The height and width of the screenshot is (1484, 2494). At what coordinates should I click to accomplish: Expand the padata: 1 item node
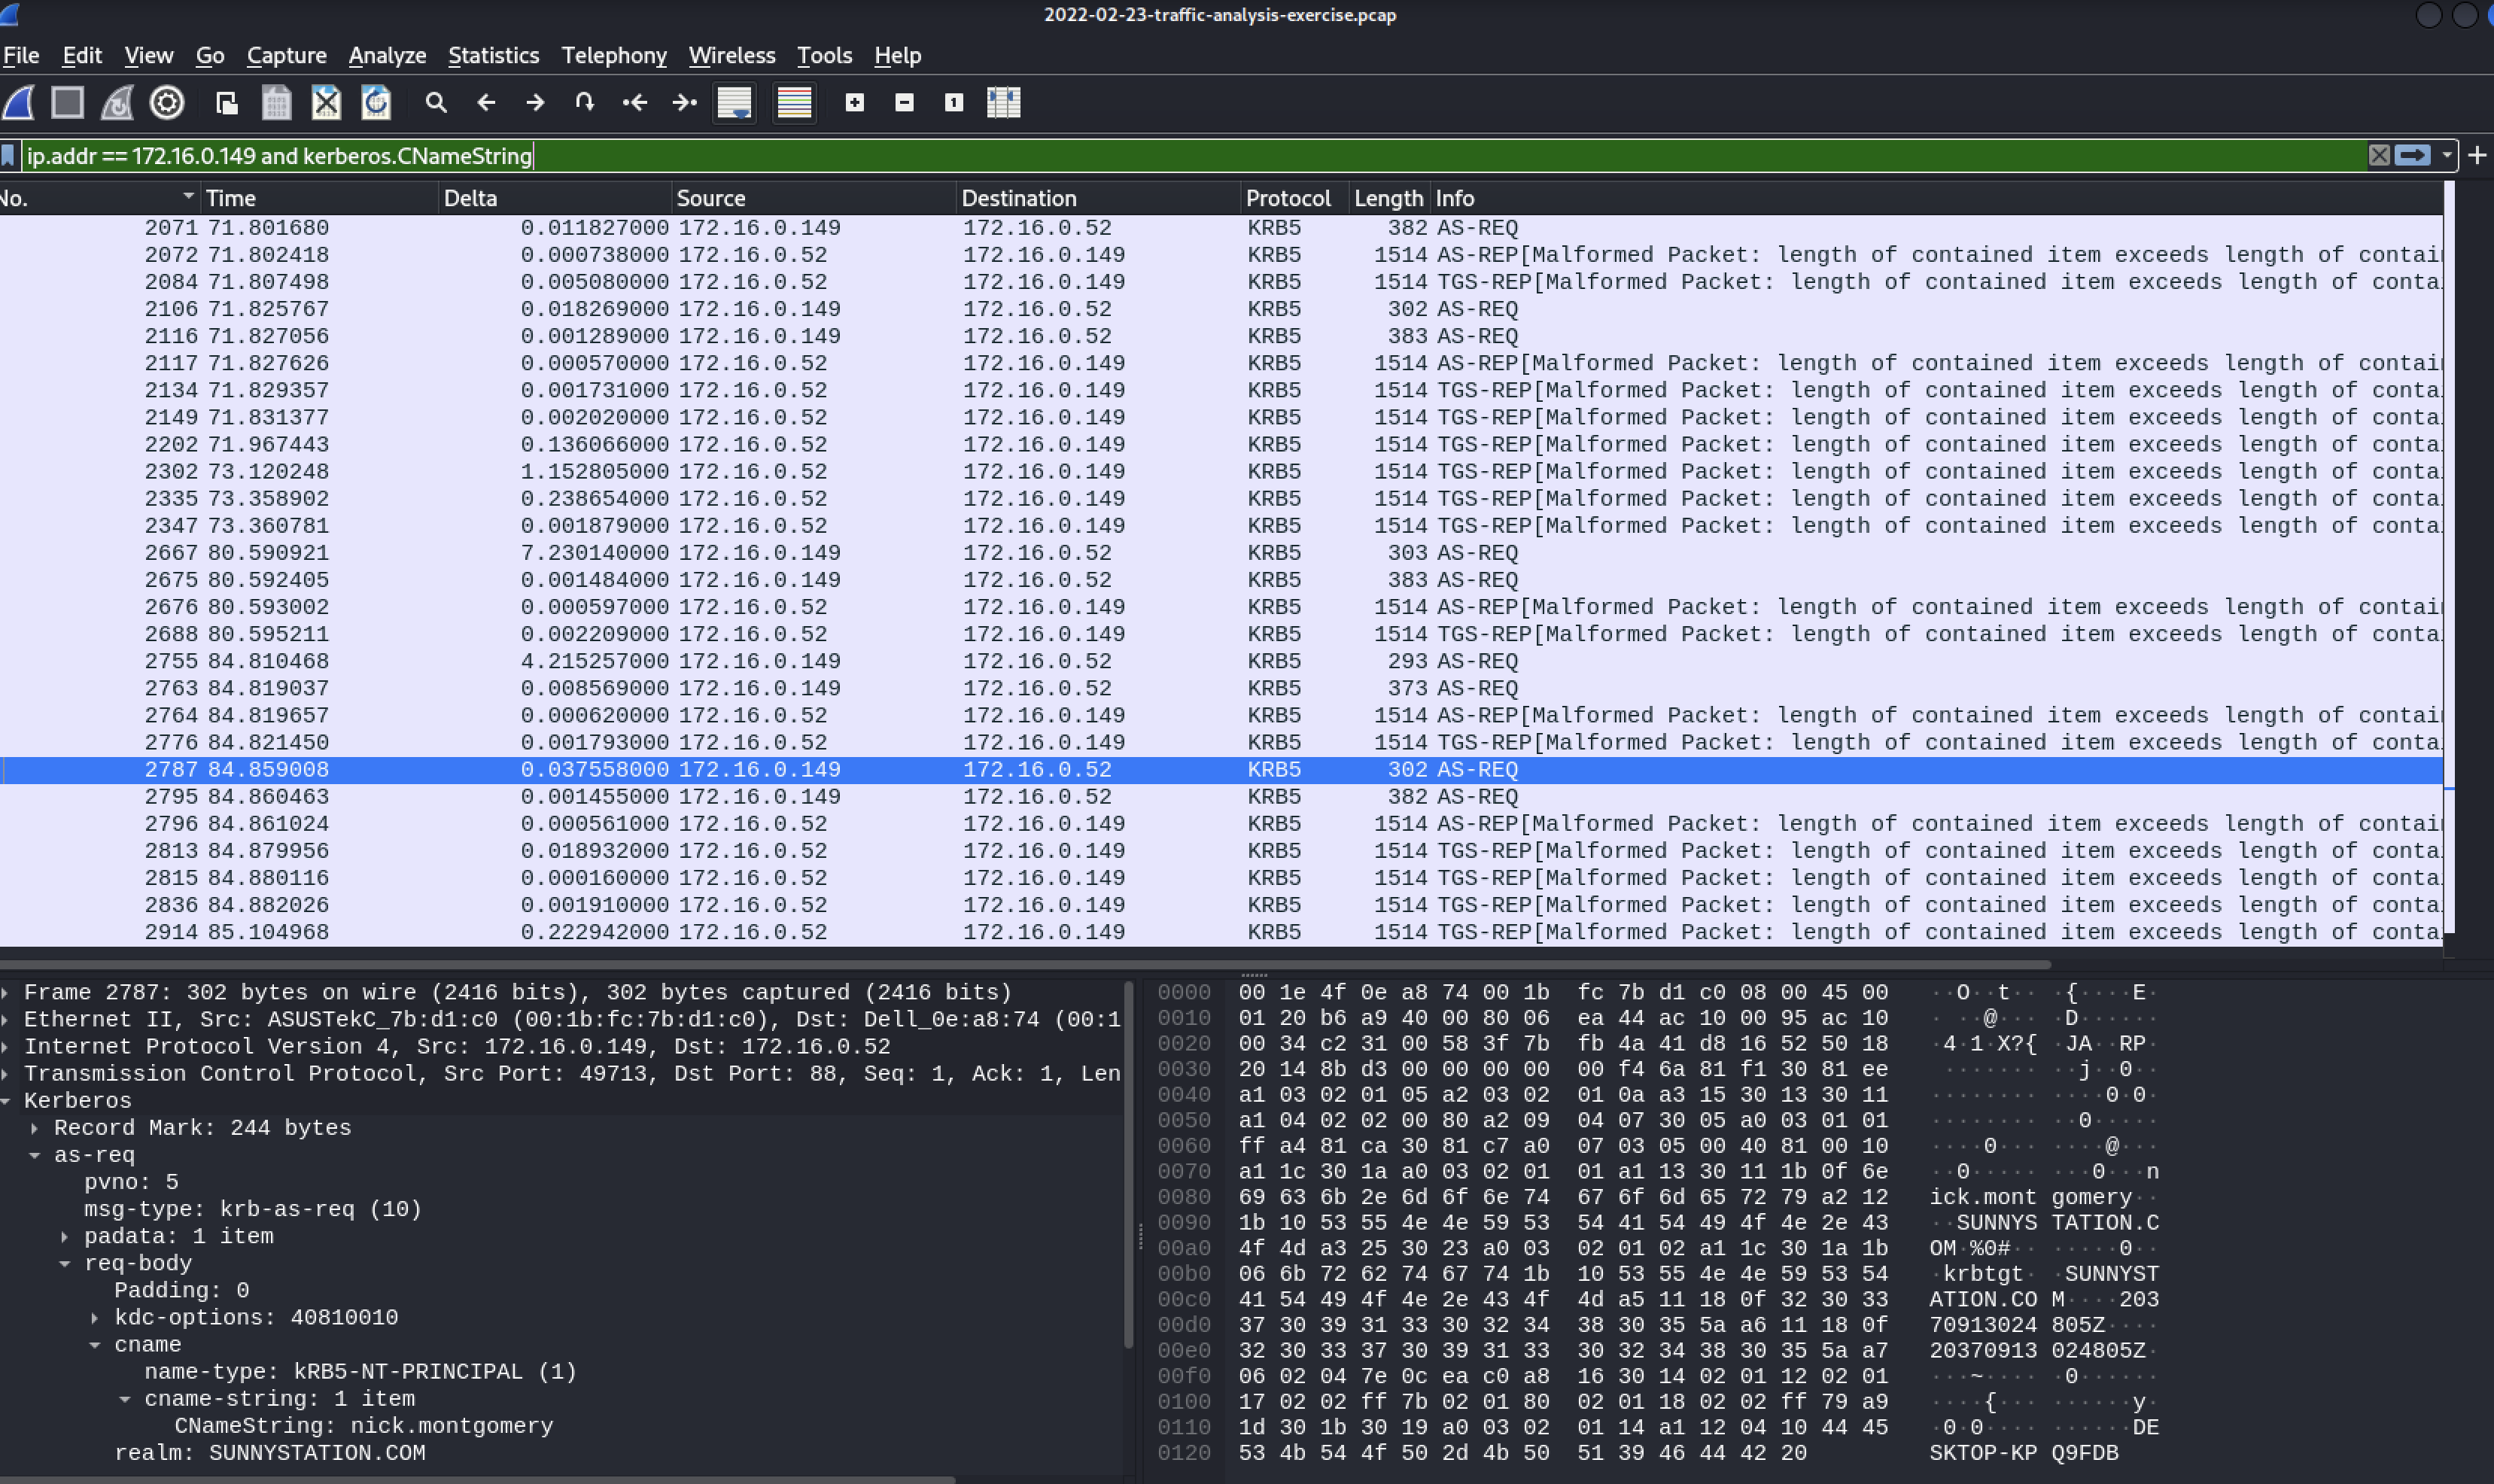(x=65, y=1237)
